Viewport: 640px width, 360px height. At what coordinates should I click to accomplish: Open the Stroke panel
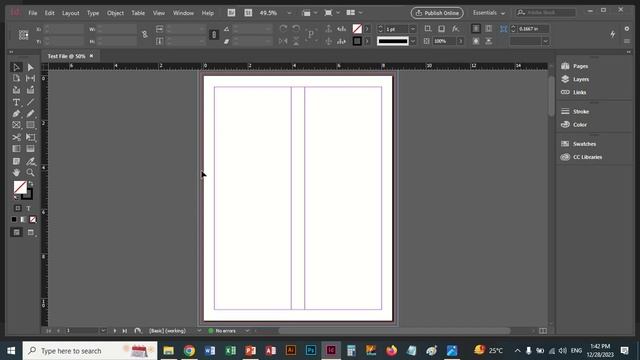coord(575,111)
